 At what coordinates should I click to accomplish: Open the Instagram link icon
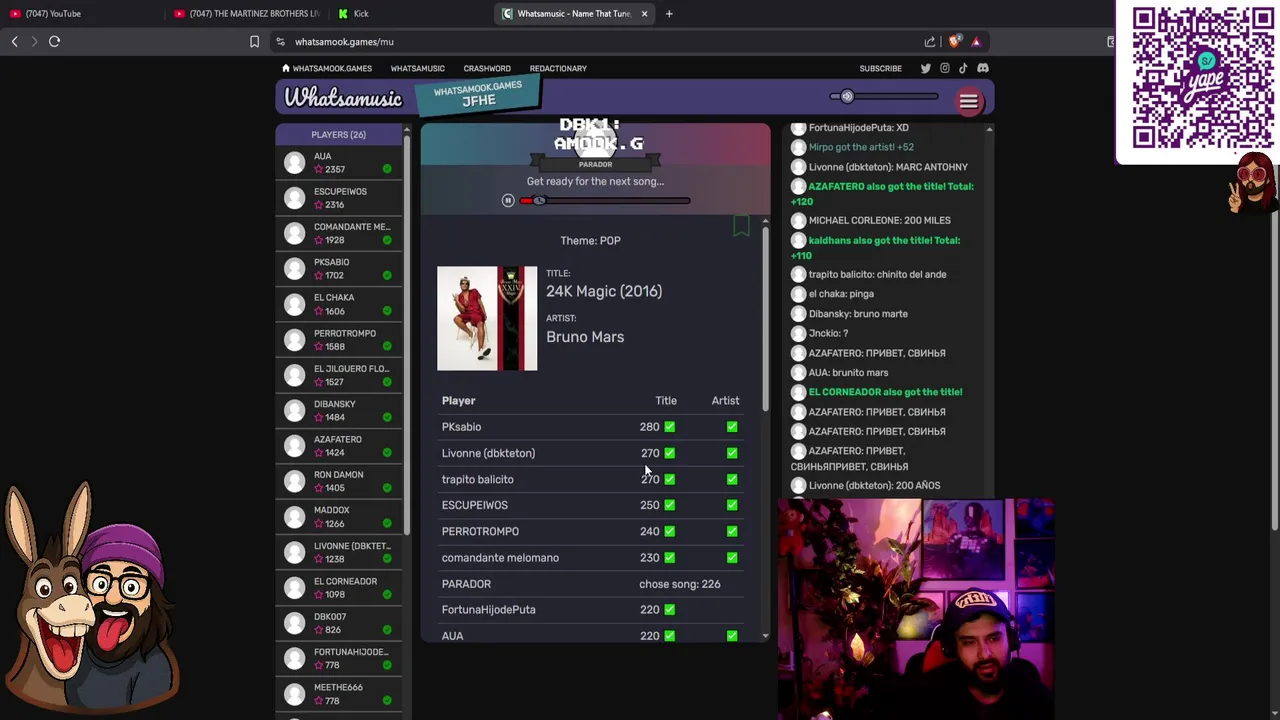click(x=944, y=69)
